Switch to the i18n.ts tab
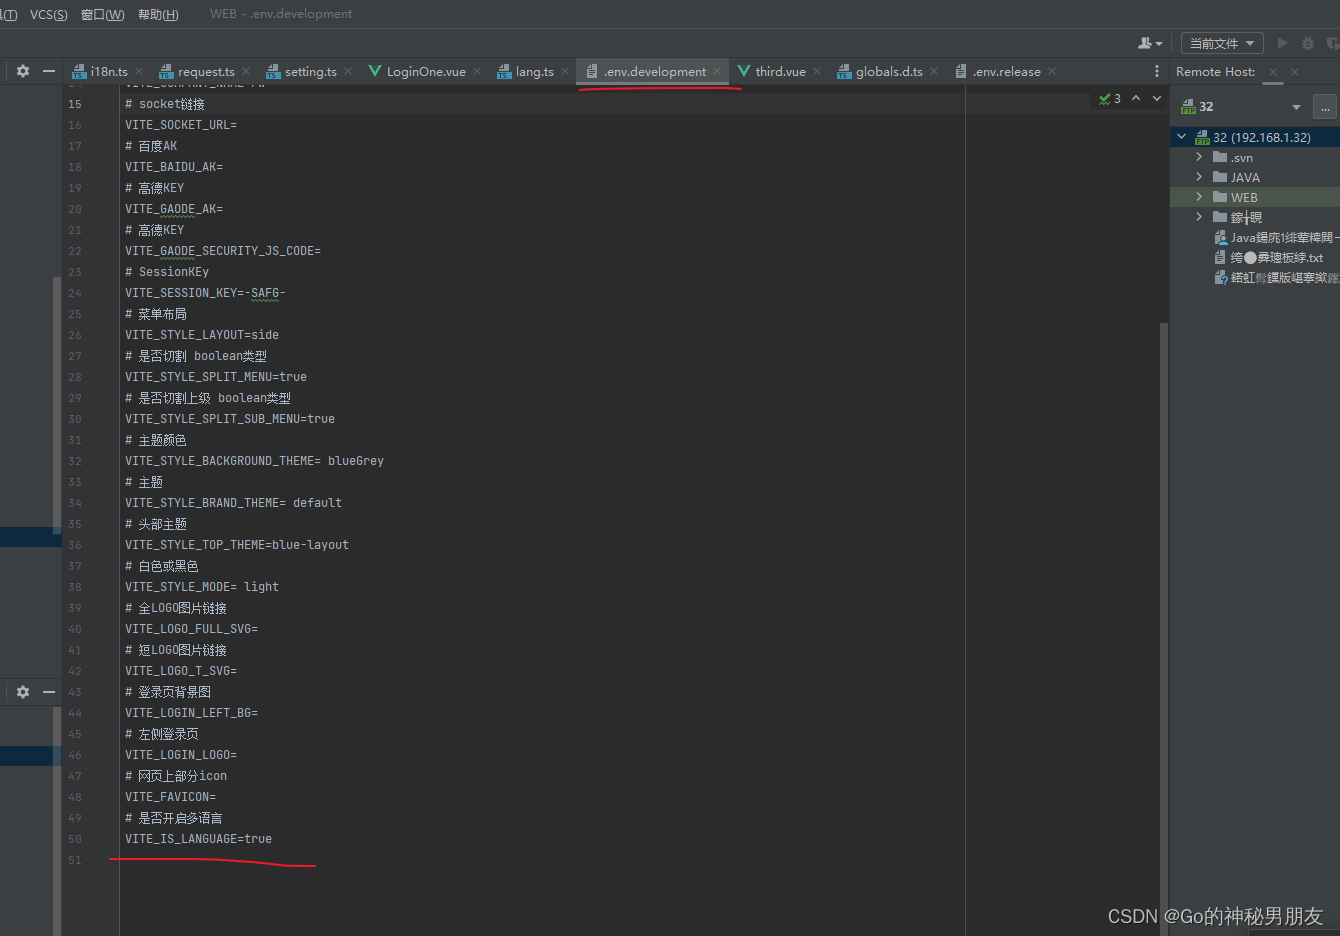 click(x=108, y=71)
